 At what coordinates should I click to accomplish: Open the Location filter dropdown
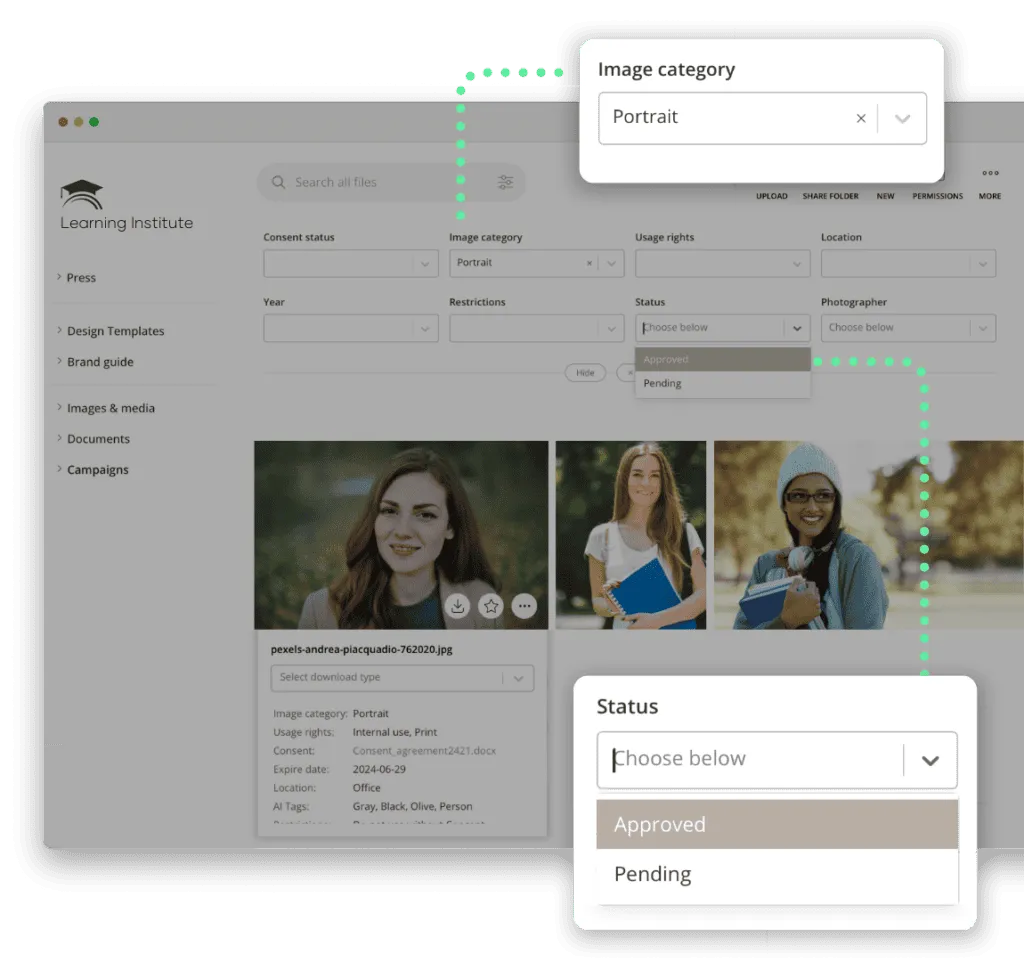click(908, 264)
